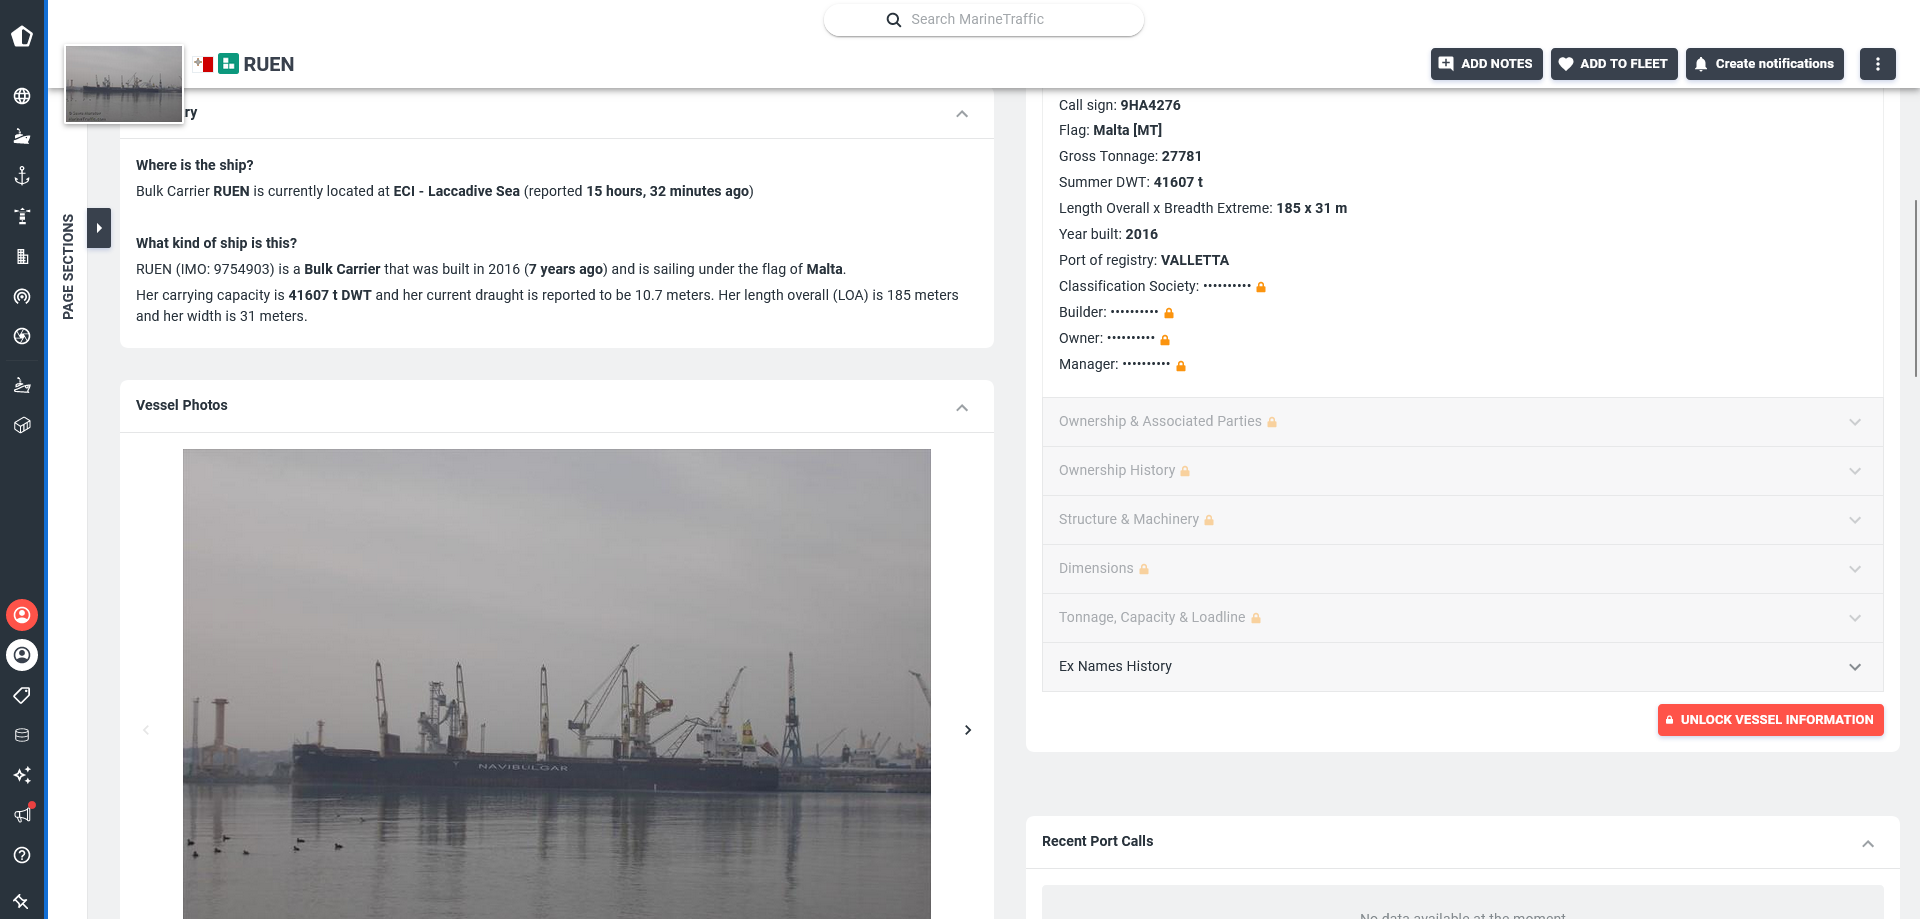
Task: Click the red user account icon
Action: click(x=22, y=615)
